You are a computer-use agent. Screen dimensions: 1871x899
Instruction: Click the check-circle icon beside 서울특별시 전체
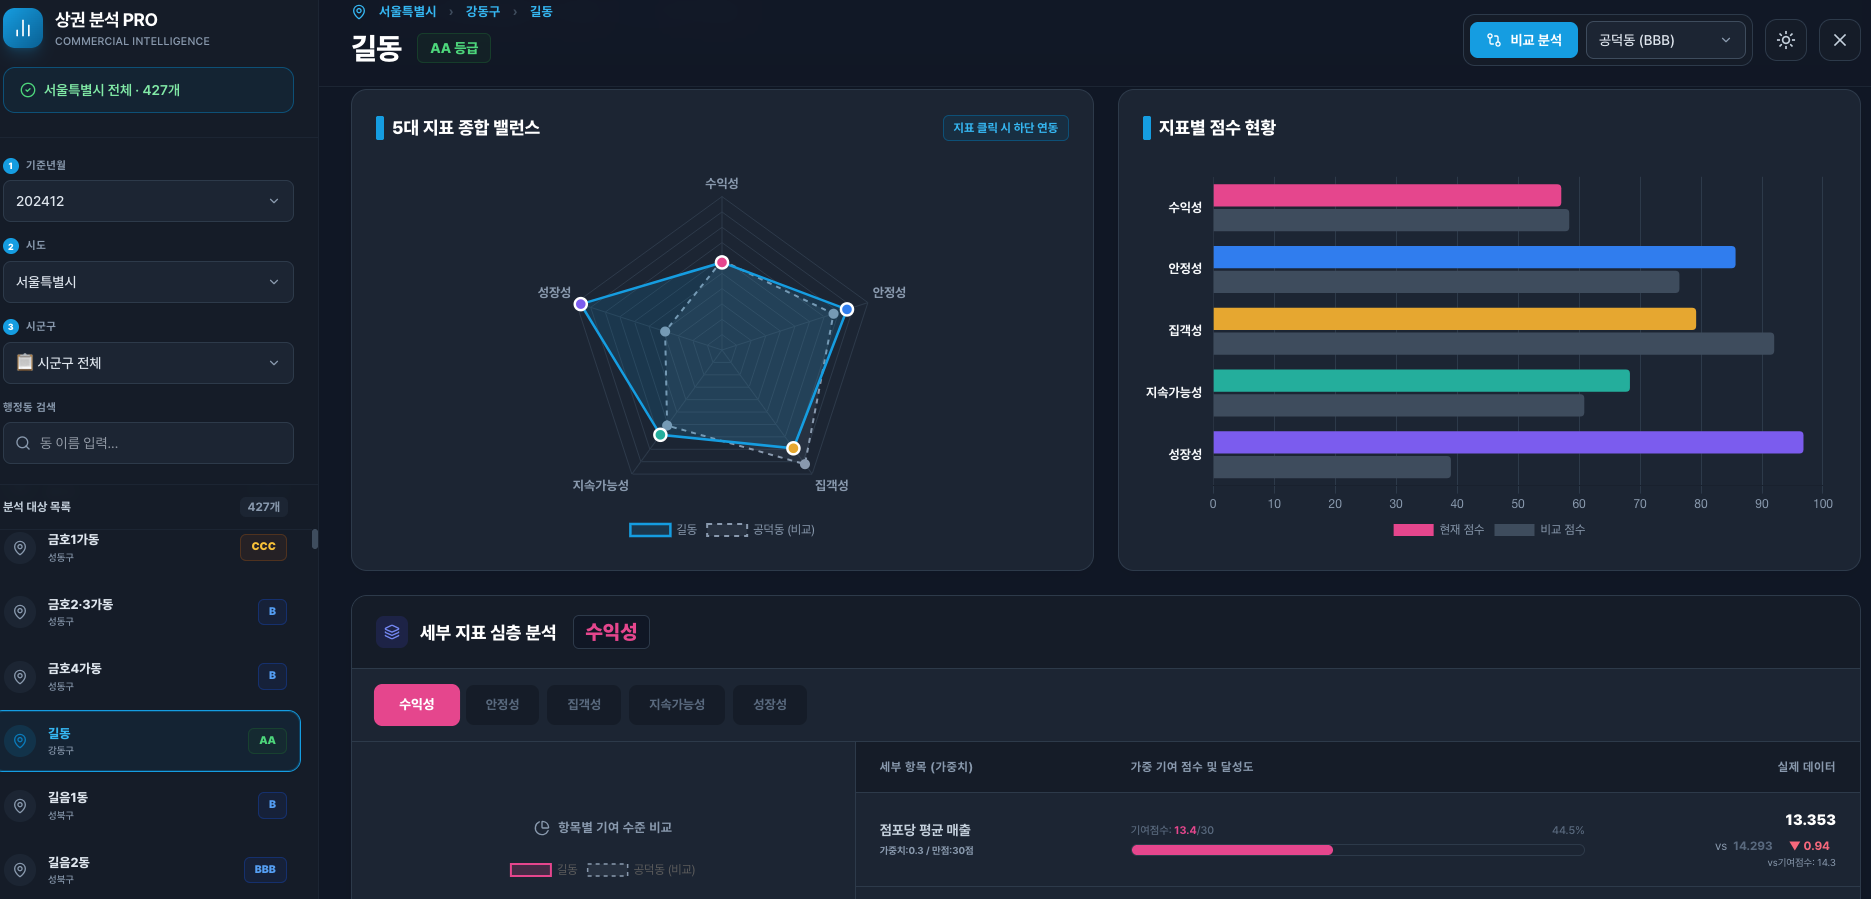pyautogui.click(x=28, y=90)
